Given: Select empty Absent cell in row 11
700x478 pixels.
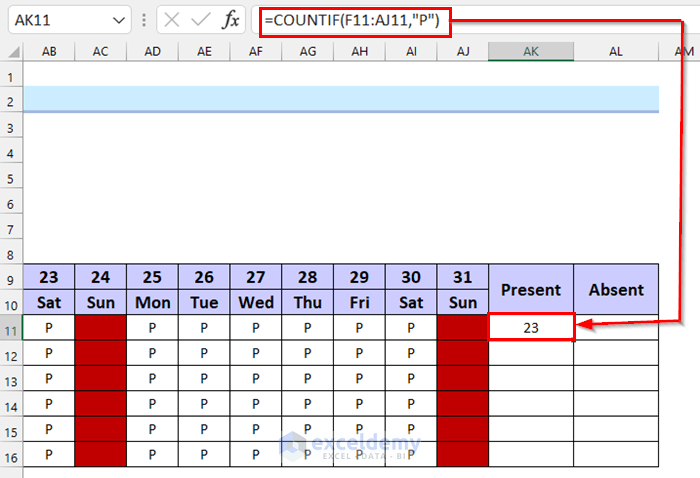Looking at the screenshot, I should point(616,328).
